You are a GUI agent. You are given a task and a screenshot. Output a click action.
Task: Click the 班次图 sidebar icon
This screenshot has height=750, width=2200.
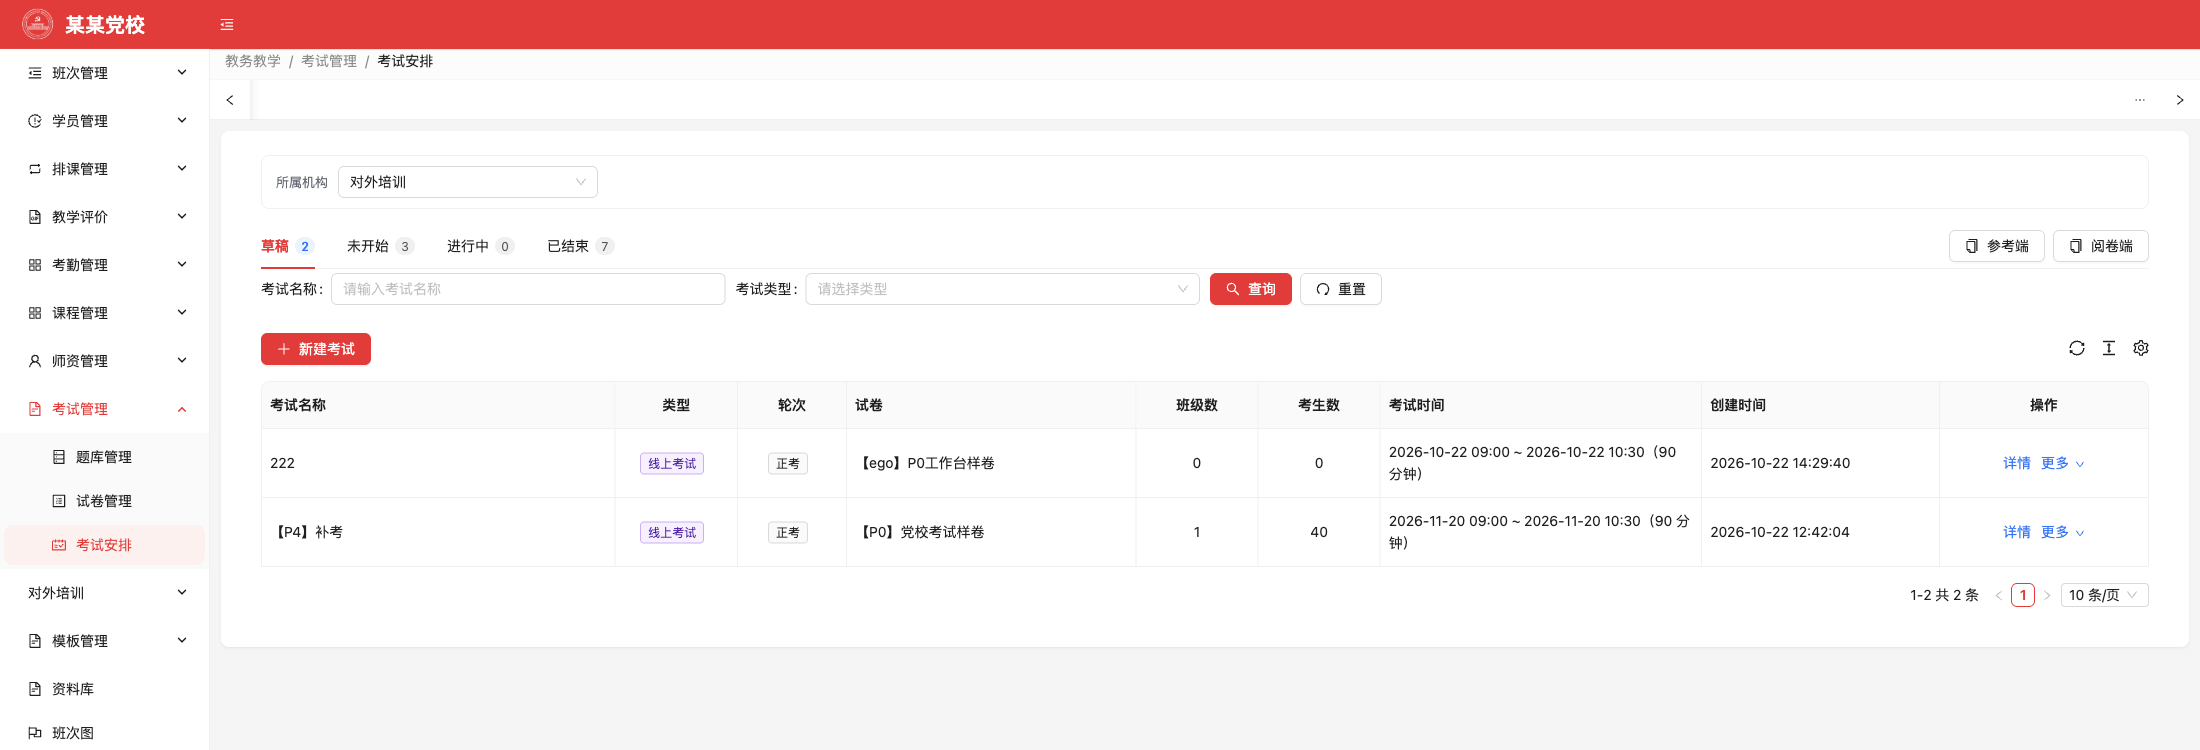[x=35, y=733]
